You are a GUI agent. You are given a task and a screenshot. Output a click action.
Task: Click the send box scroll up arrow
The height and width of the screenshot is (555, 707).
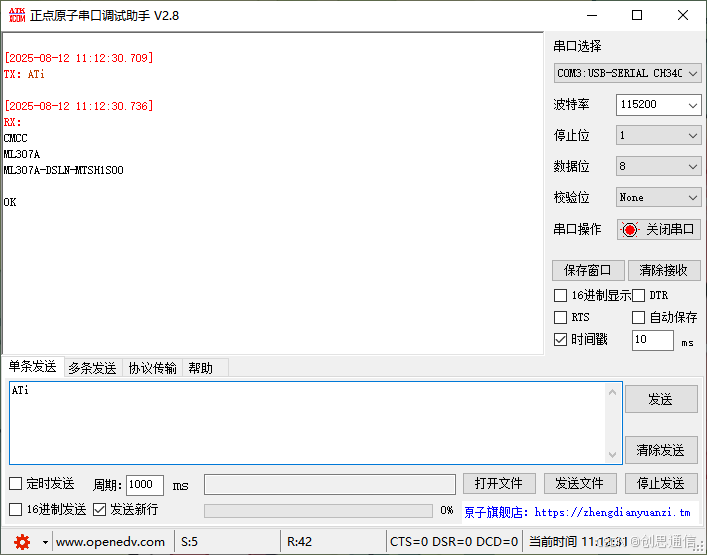612,392
